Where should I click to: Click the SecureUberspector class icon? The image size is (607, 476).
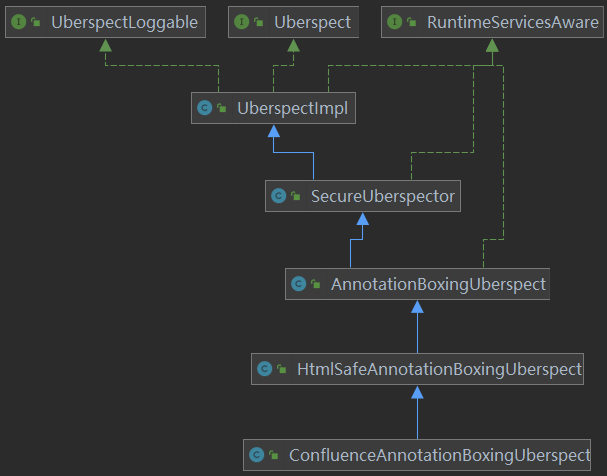[278, 196]
